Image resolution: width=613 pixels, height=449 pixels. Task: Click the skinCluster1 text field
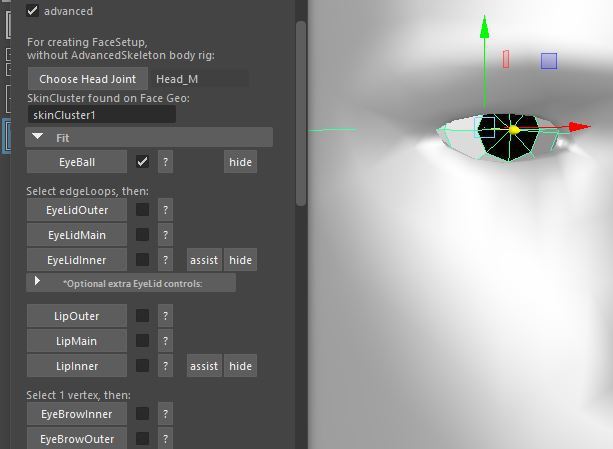pyautogui.click(x=102, y=115)
